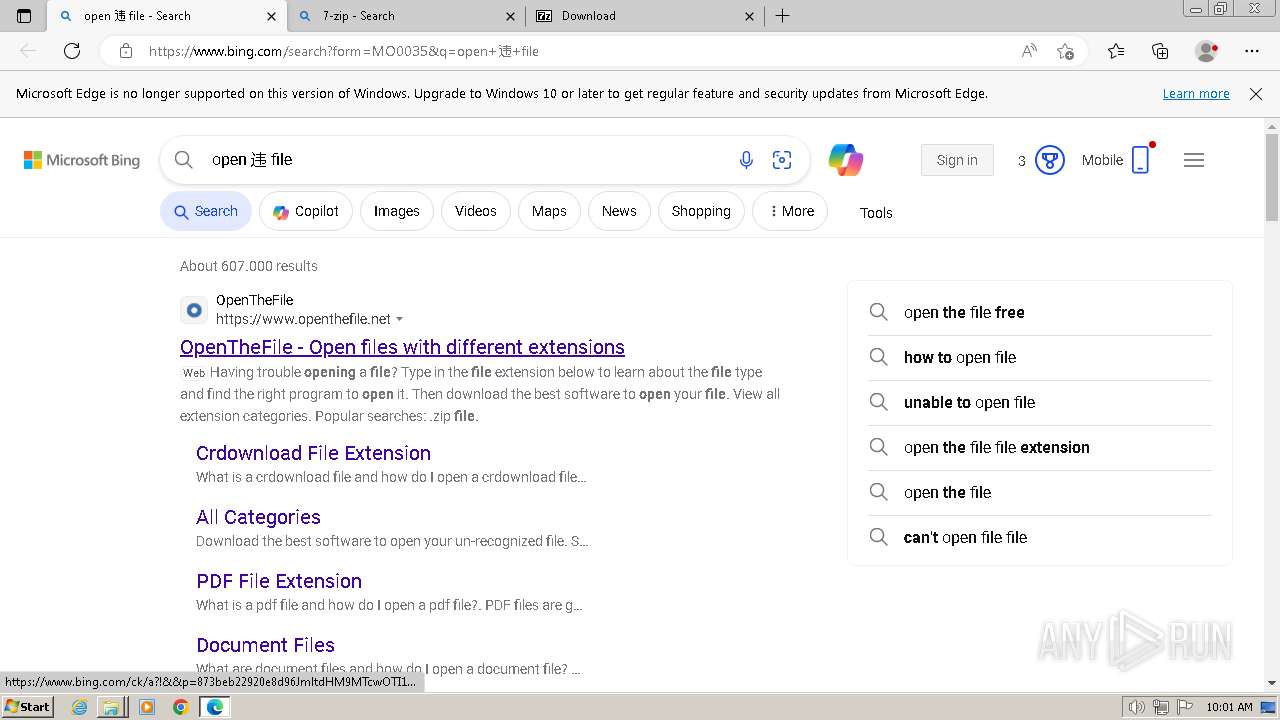
Task: Open a new tab with the plus button
Action: (783, 16)
